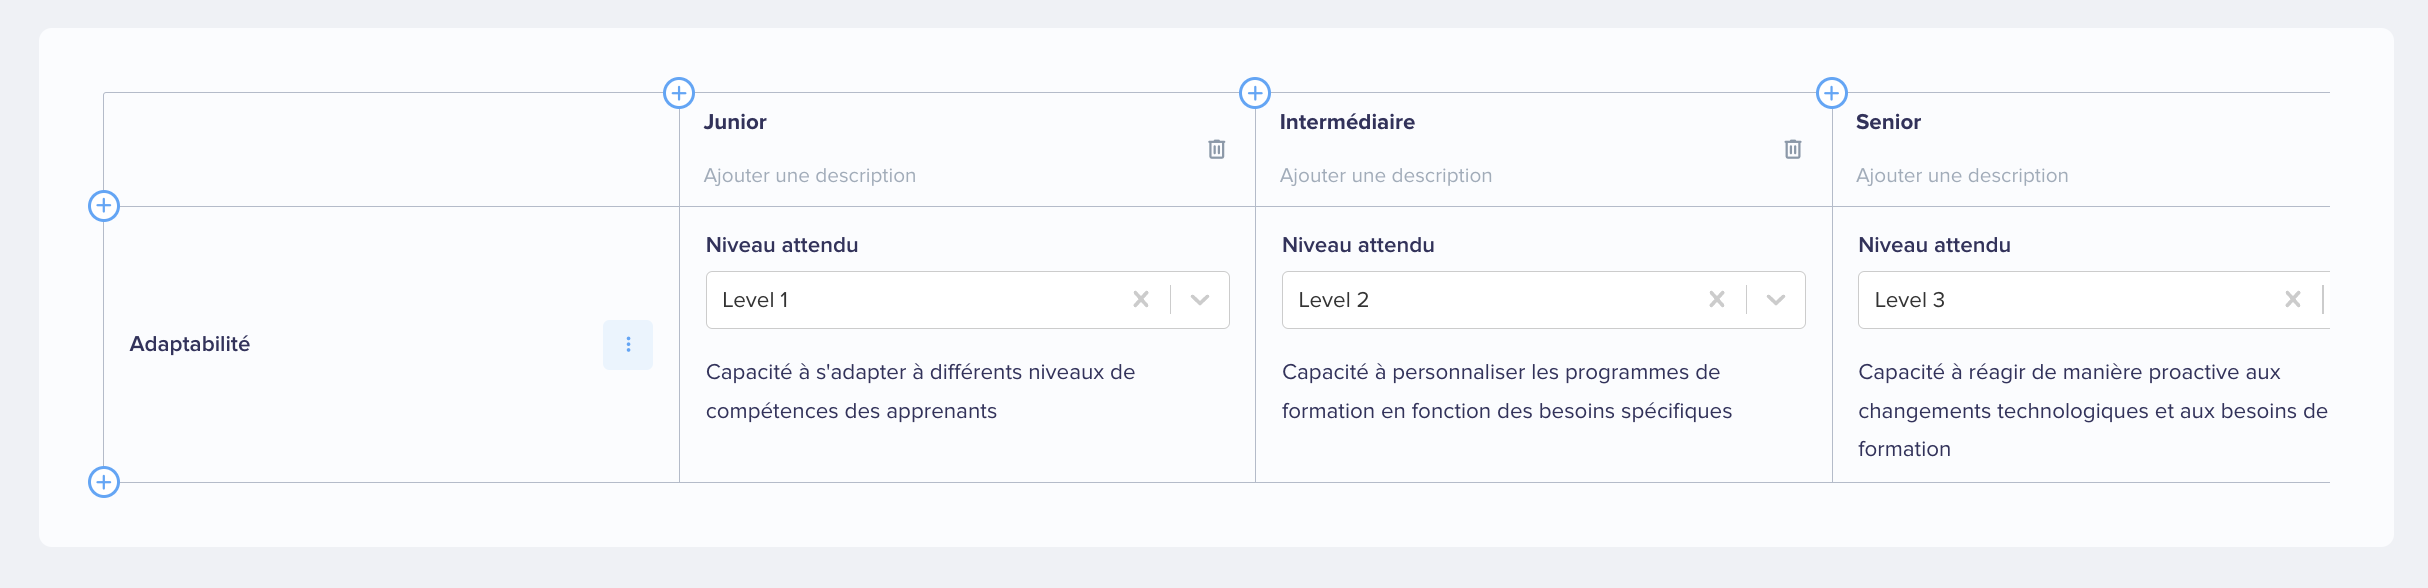Add a column before the Senior level

(x=1831, y=93)
